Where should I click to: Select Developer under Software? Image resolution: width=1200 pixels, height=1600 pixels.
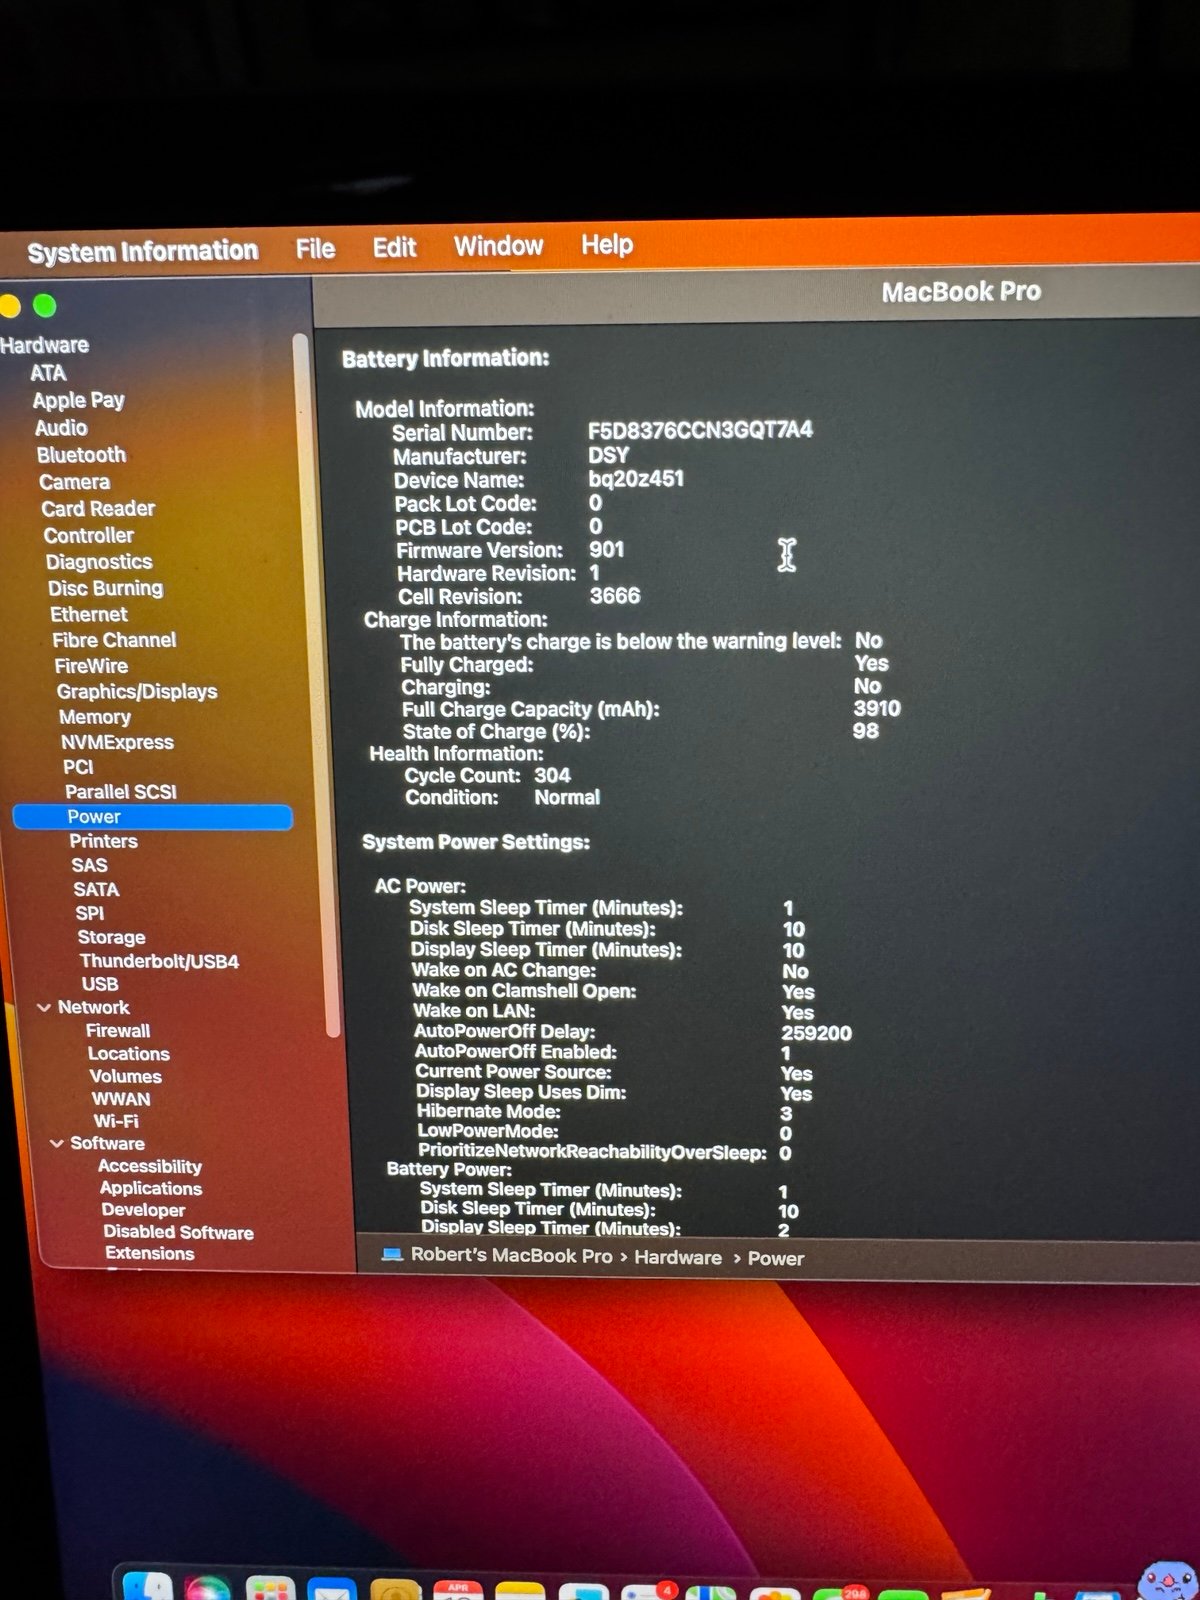[x=143, y=1210]
